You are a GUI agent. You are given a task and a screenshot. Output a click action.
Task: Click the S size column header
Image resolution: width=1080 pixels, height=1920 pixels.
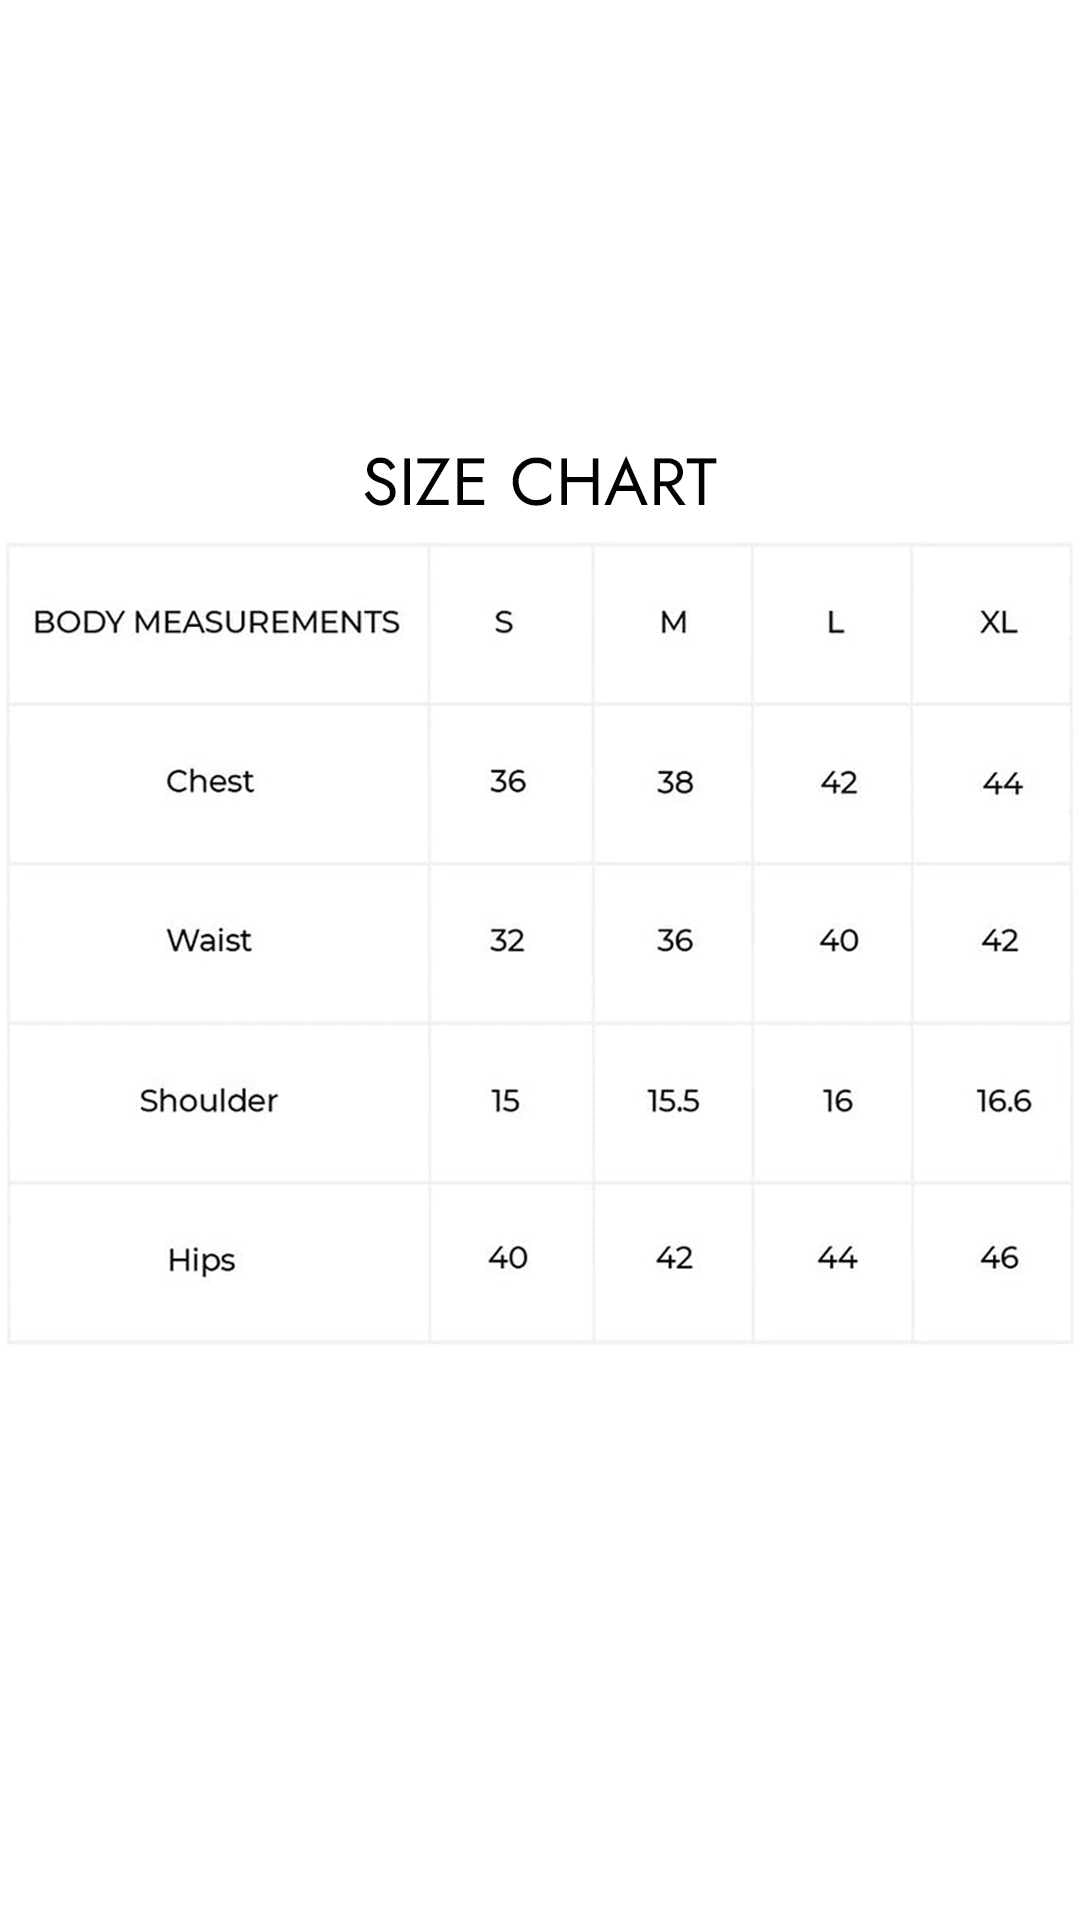pyautogui.click(x=504, y=622)
